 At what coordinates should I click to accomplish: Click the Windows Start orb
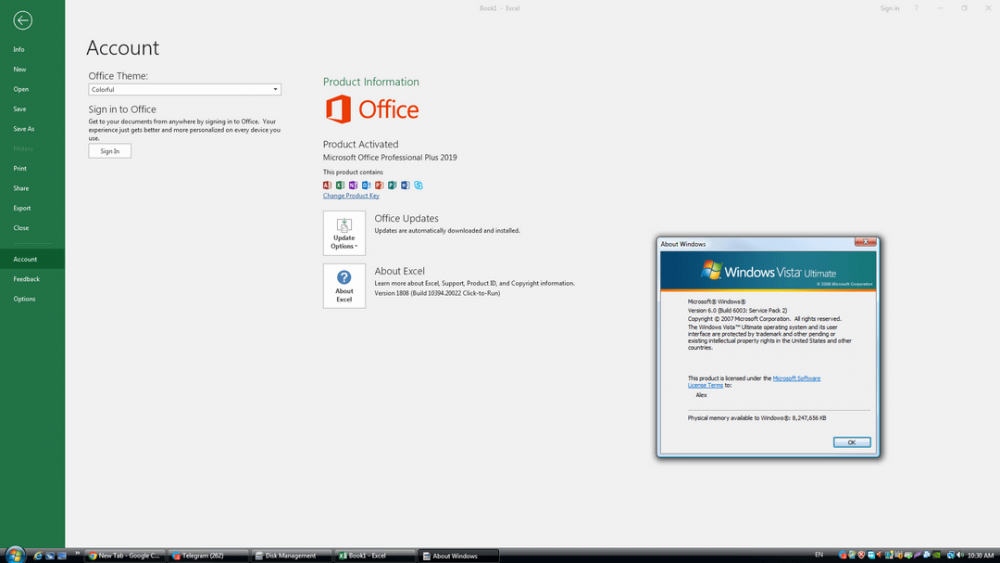click(15, 555)
